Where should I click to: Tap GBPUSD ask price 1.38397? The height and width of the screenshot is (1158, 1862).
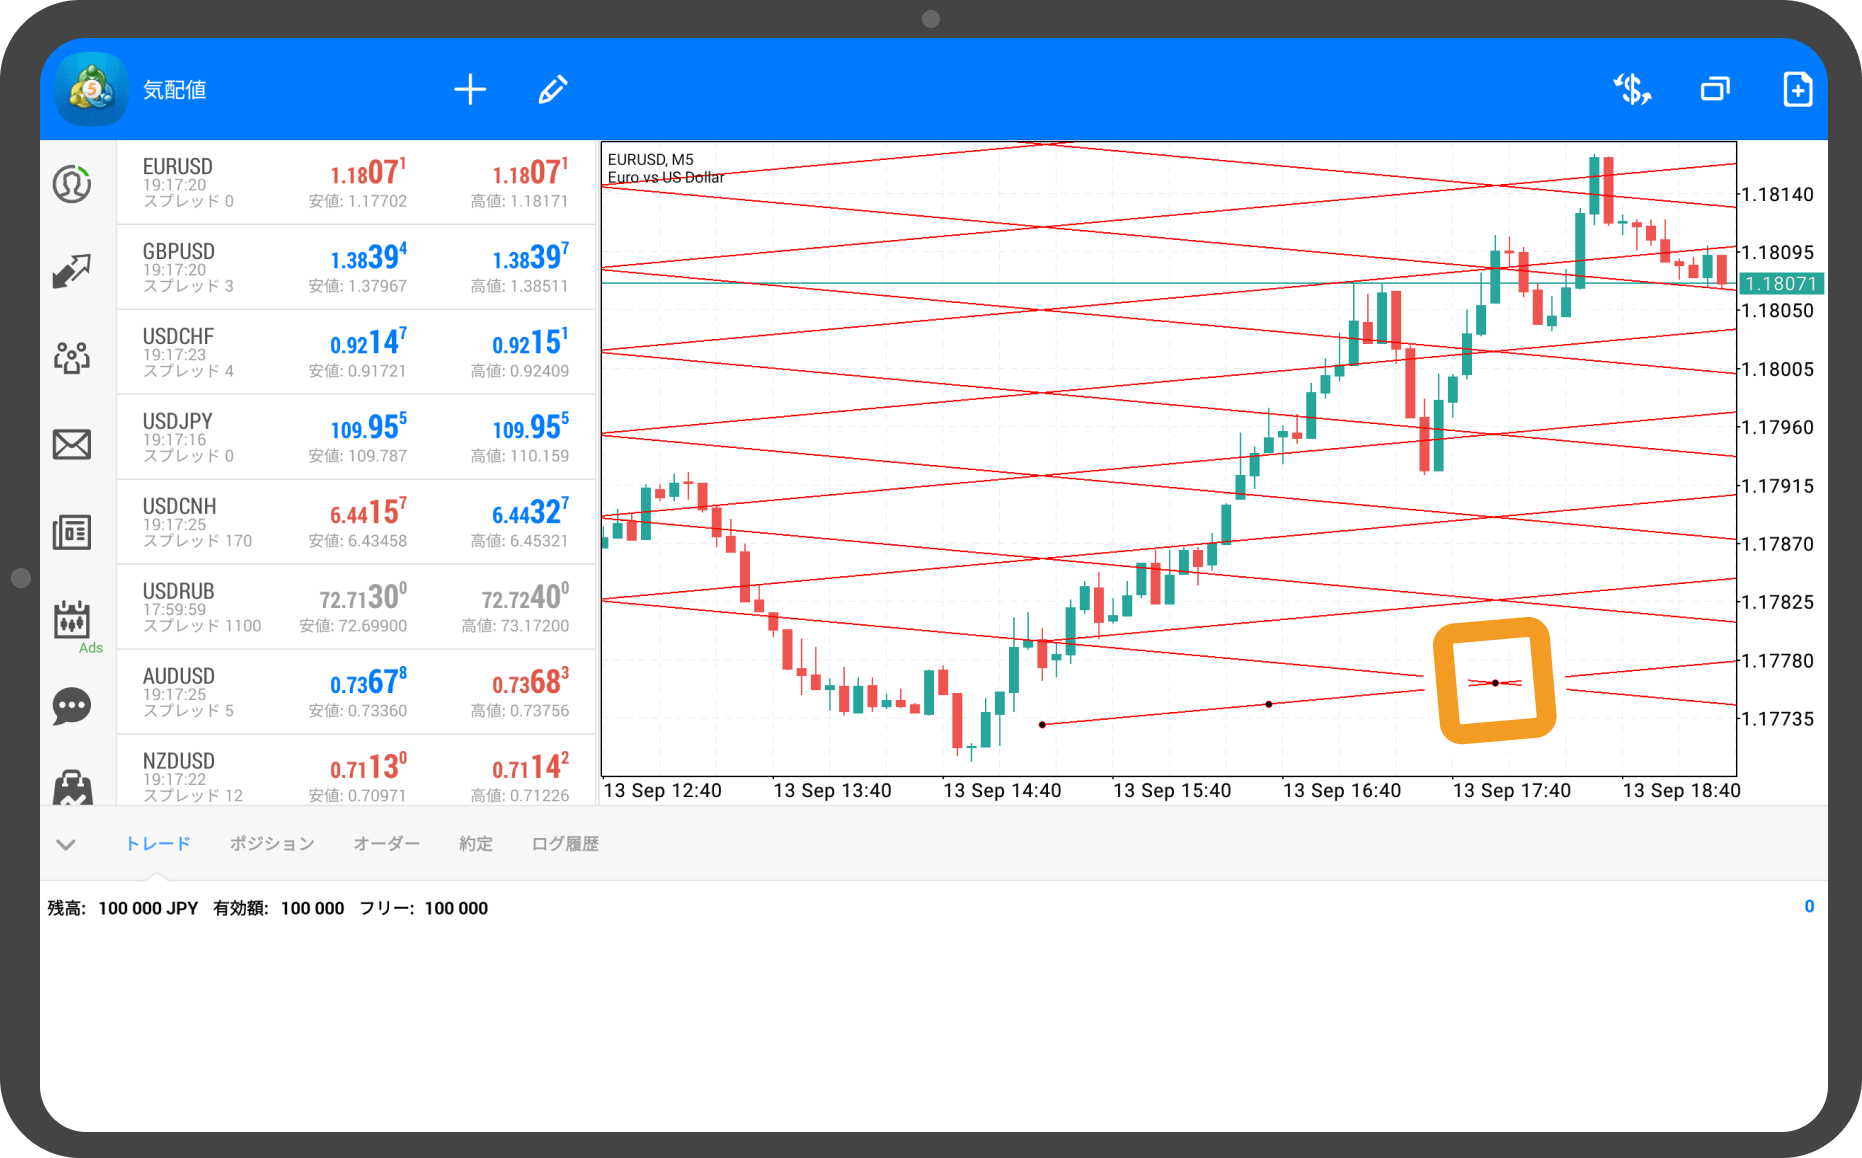(530, 257)
